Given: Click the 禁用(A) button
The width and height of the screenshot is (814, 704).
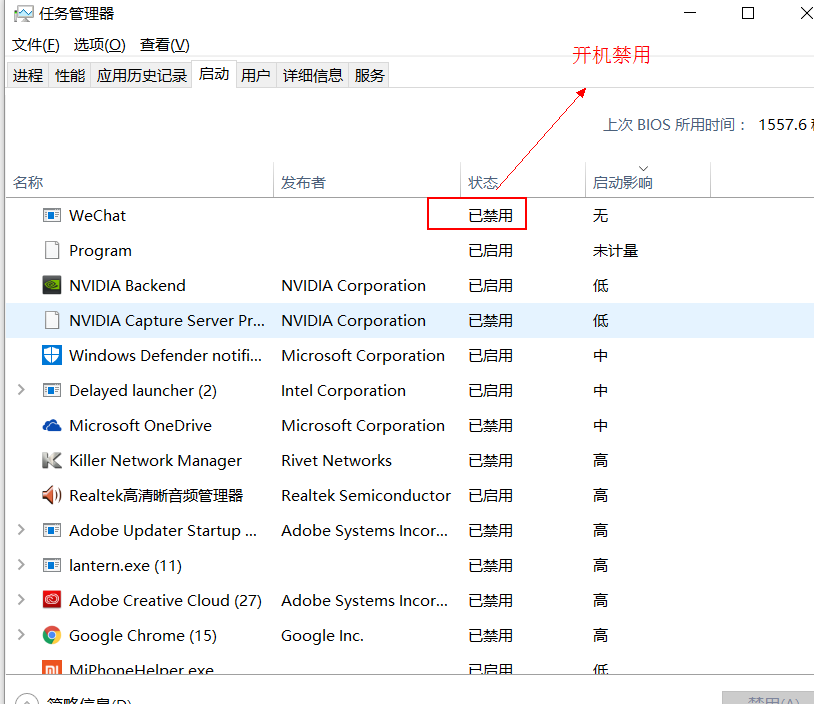Looking at the screenshot, I should pyautogui.click(x=768, y=699).
